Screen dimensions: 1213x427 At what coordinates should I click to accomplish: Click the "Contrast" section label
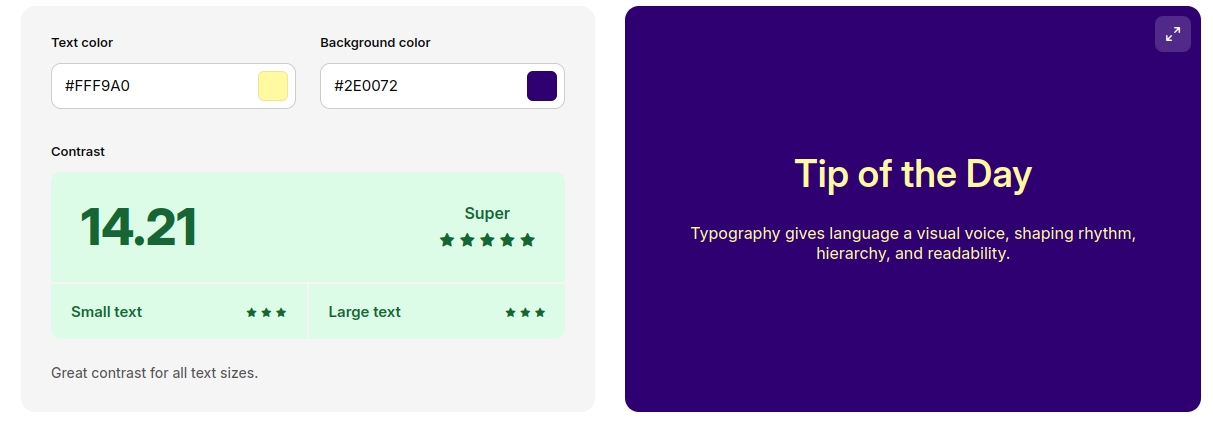(78, 152)
